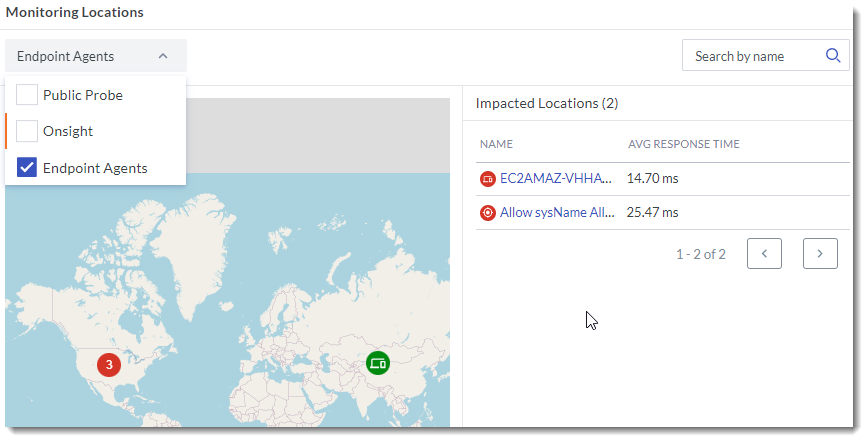
Task: Sort by the NAME column header
Action: 496,144
